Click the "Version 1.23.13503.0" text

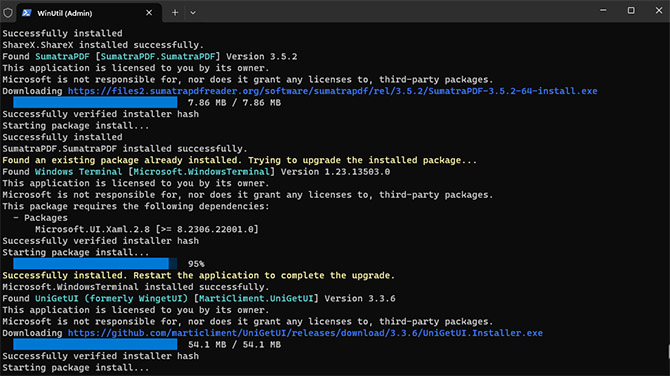tap(335, 172)
